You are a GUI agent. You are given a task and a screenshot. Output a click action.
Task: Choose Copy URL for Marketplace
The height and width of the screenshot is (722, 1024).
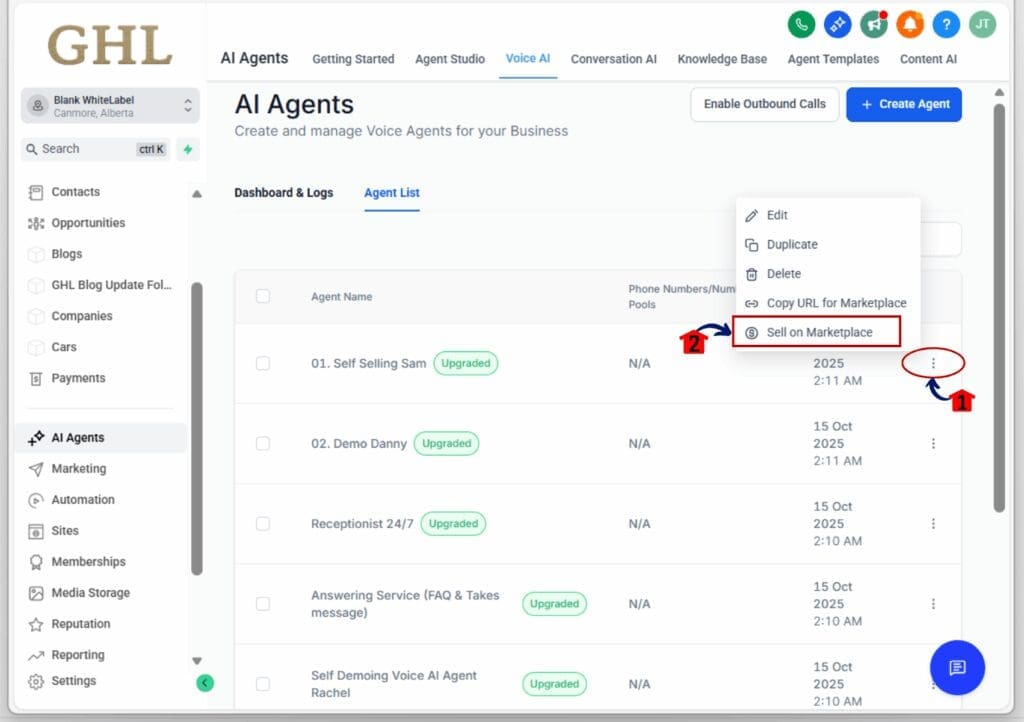tap(828, 304)
